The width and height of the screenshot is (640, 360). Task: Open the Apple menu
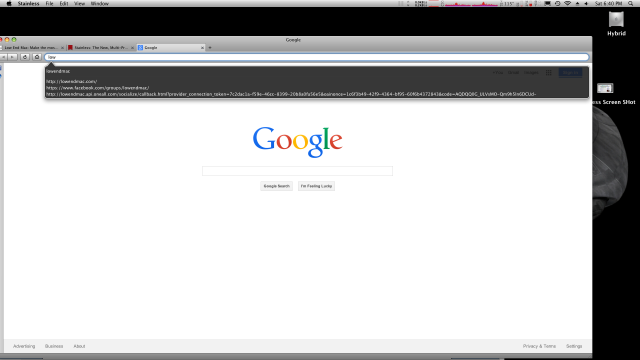coord(9,3)
